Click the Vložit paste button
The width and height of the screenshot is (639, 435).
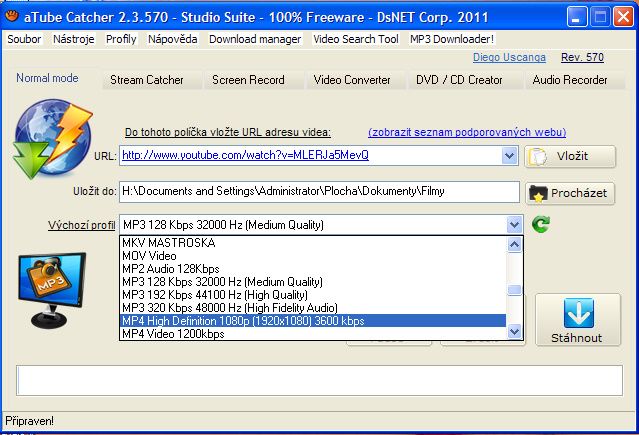(x=570, y=156)
